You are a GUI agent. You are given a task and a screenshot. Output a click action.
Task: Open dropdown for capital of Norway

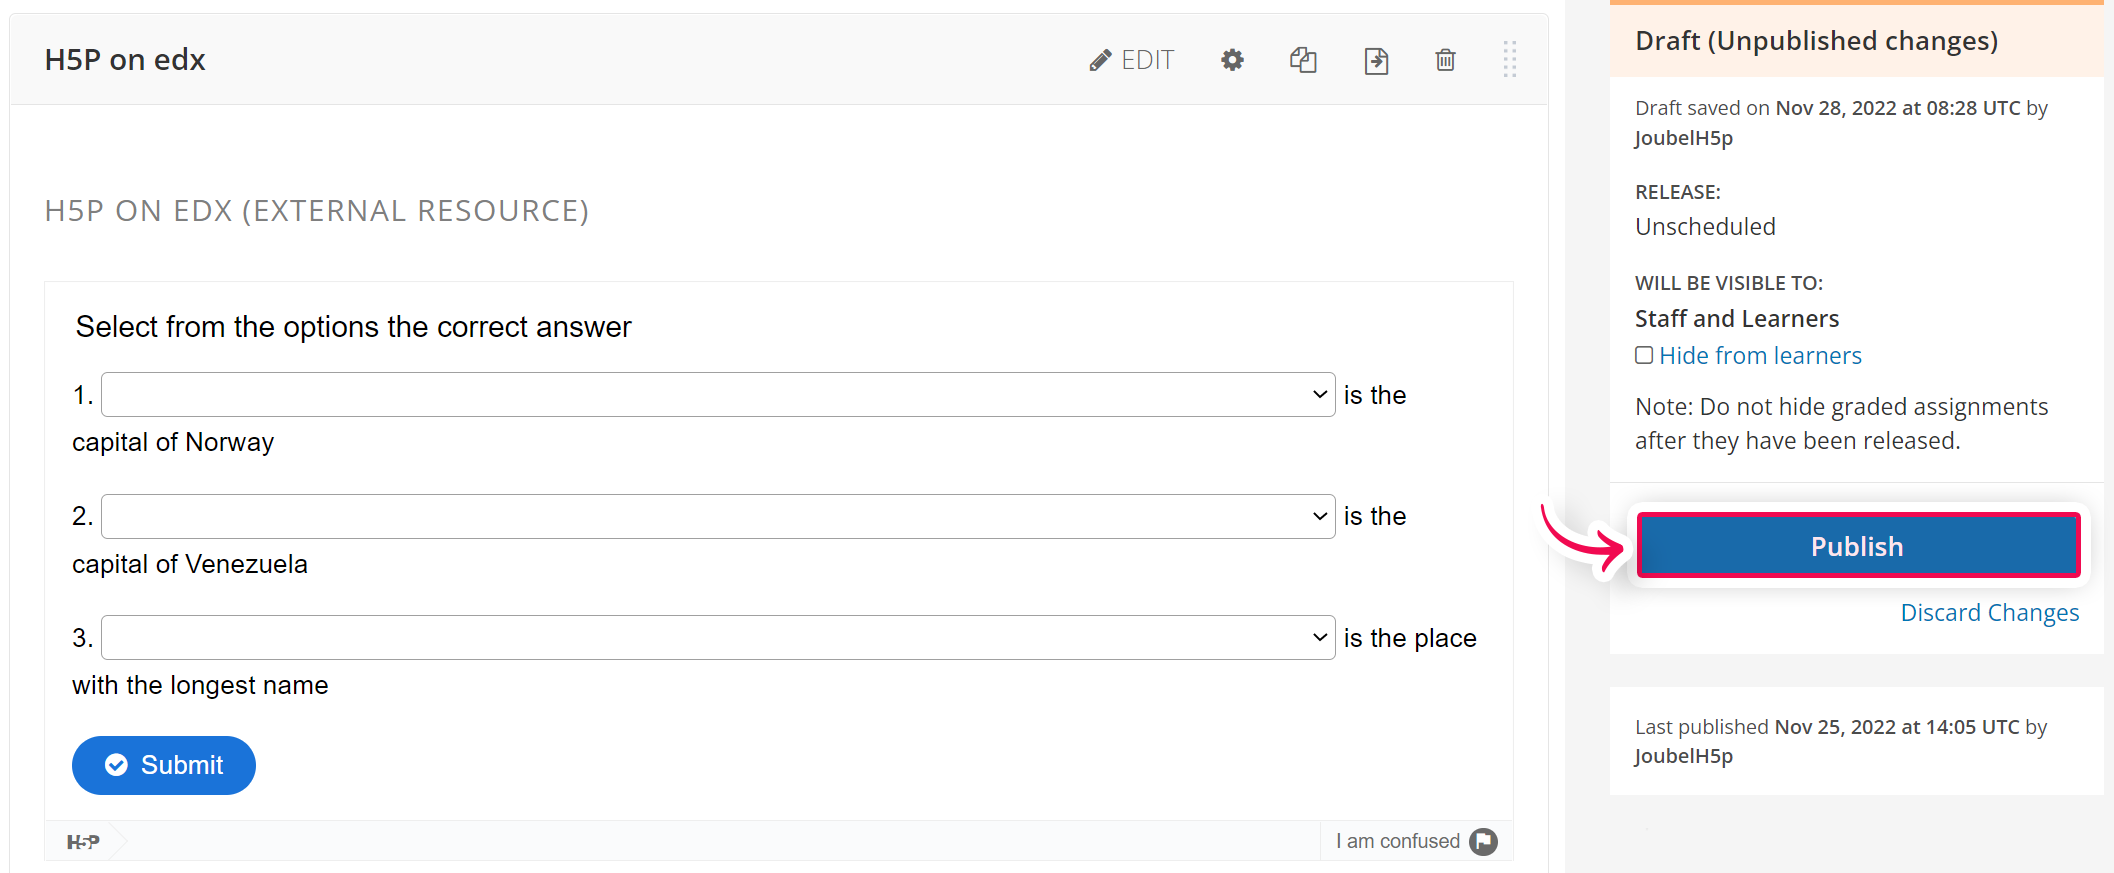pos(718,395)
